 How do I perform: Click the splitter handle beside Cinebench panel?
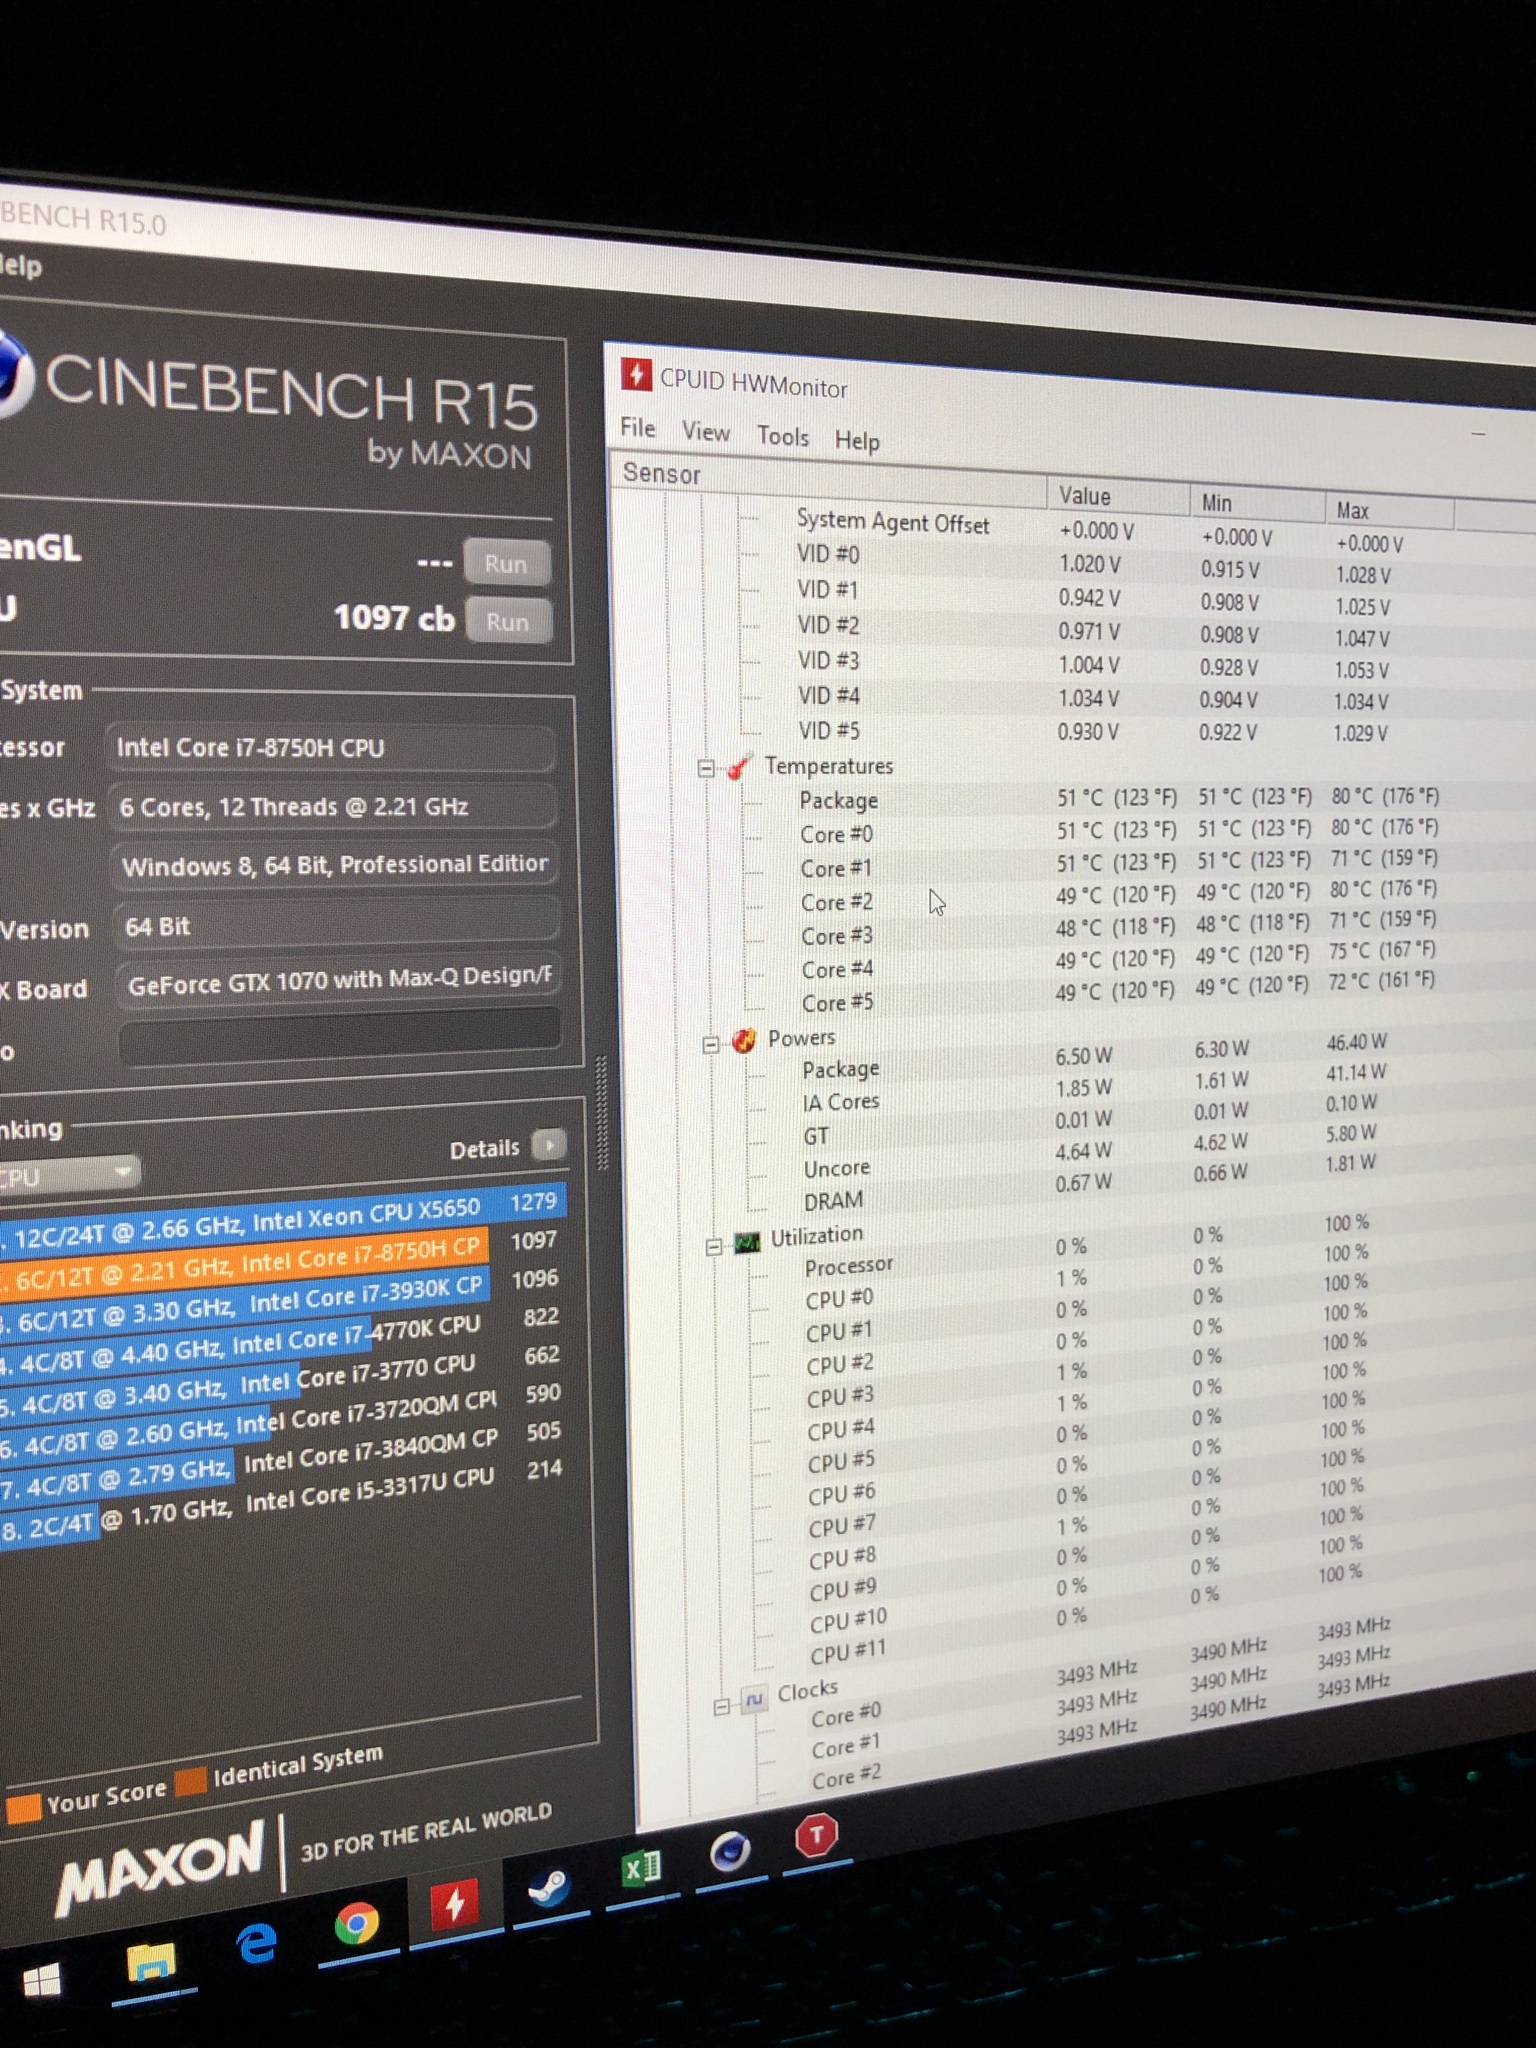tap(602, 1112)
